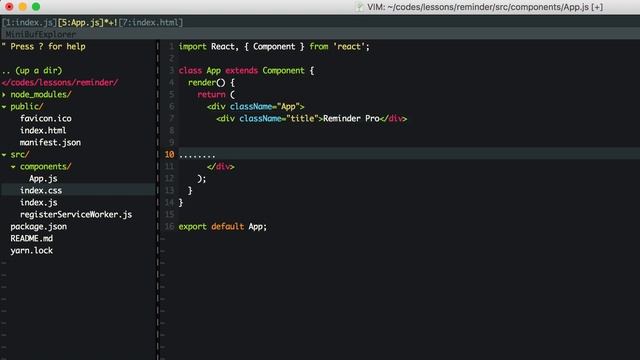This screenshot has width=640, height=360.
Task: Open index.js under src in the tree
Action: point(38,202)
